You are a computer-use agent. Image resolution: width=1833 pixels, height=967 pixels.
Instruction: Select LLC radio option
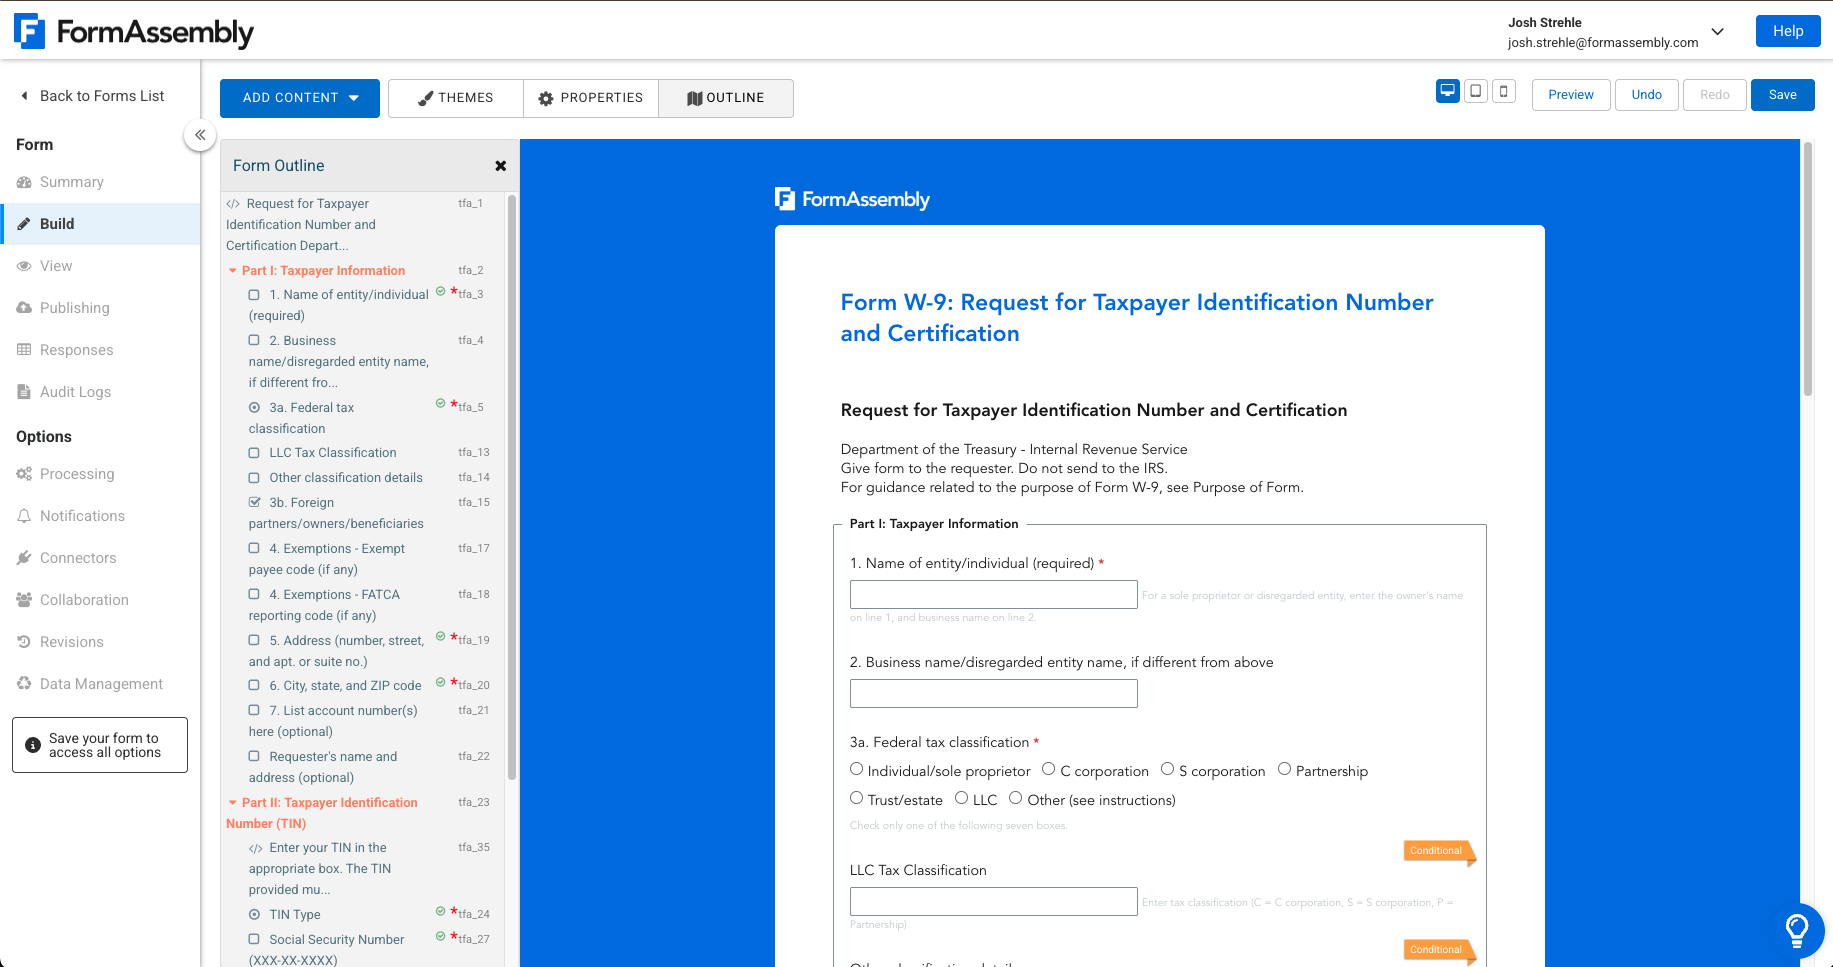click(961, 798)
